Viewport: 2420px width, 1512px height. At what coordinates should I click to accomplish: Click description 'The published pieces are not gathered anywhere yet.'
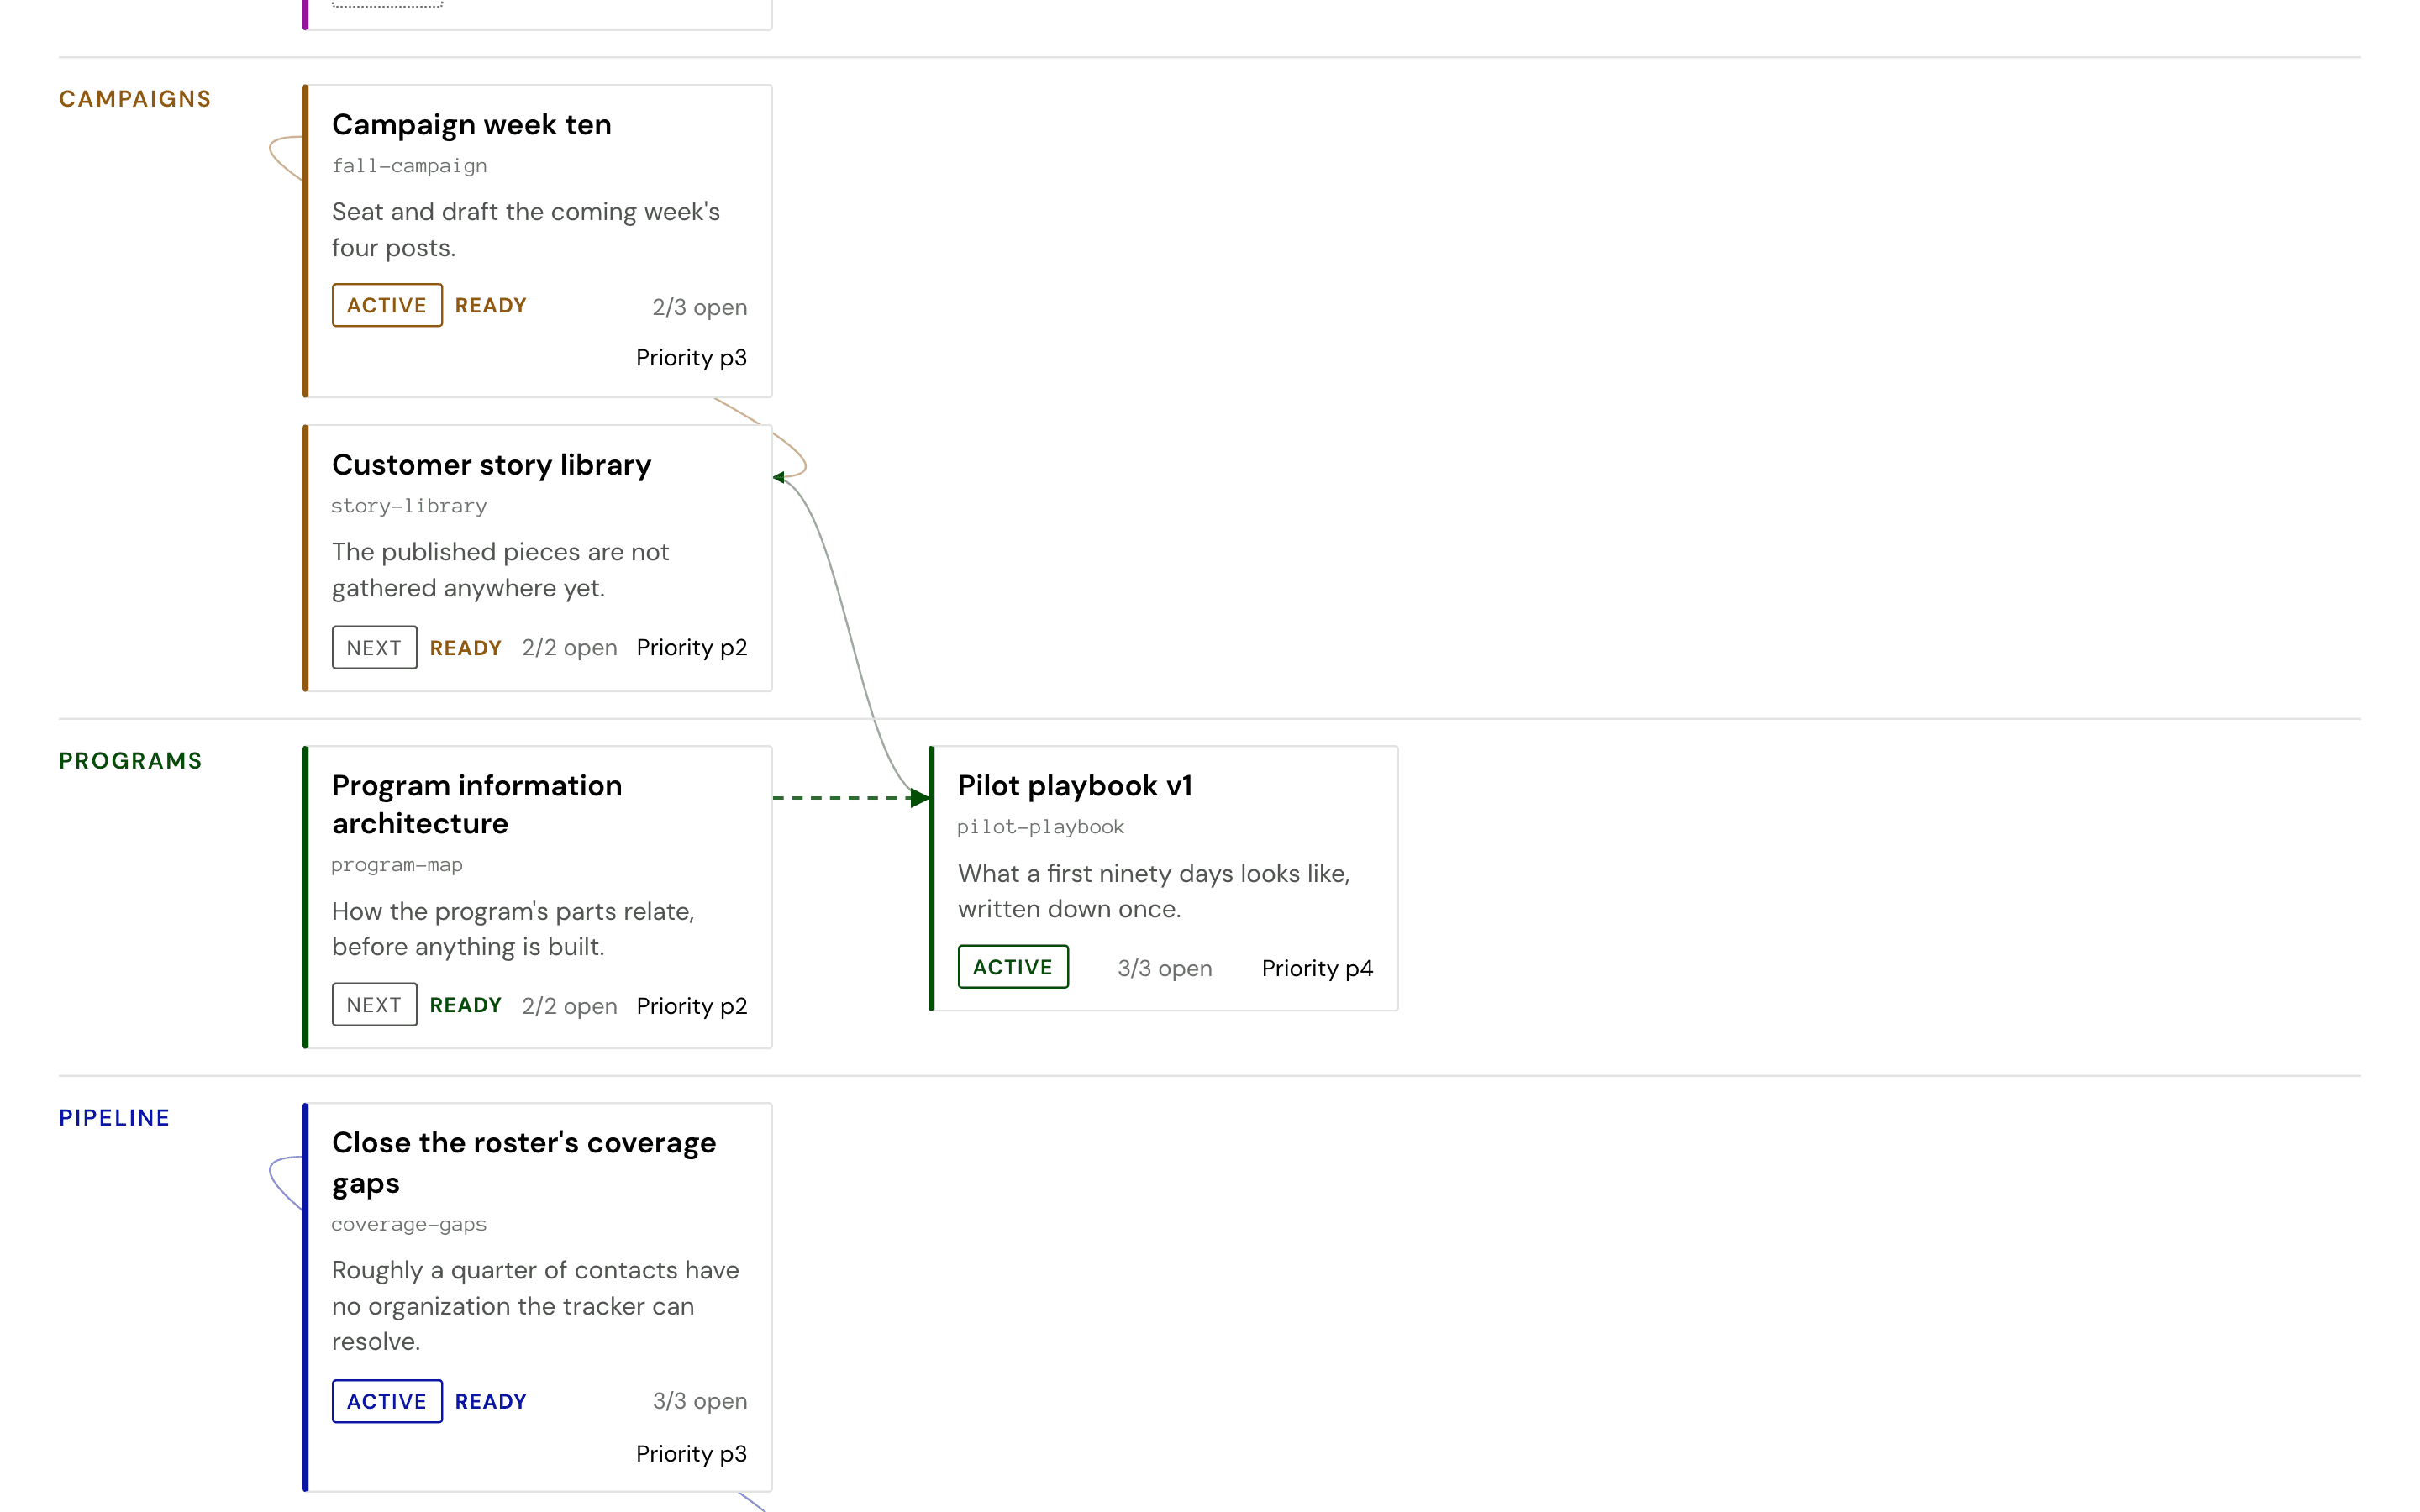(500, 570)
